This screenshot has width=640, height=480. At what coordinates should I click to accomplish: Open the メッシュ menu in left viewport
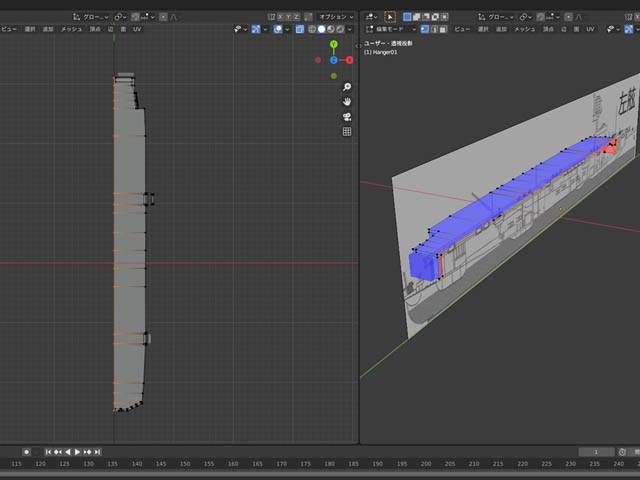(x=71, y=29)
